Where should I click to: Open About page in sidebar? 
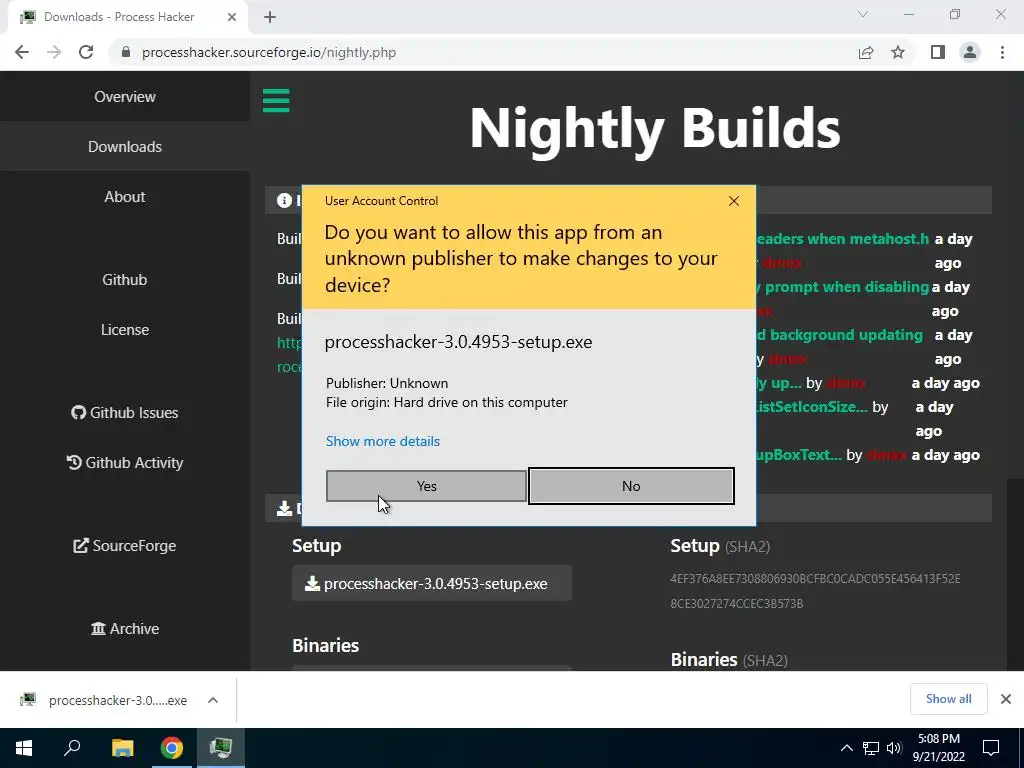pos(125,197)
